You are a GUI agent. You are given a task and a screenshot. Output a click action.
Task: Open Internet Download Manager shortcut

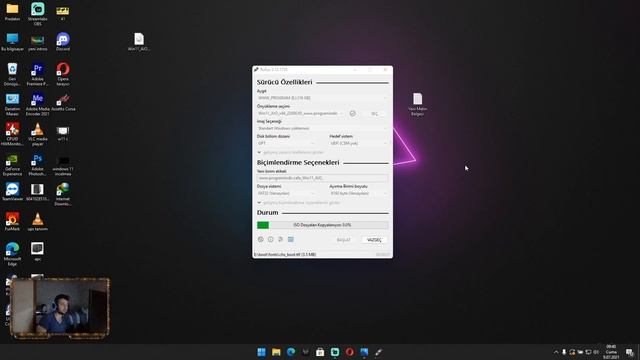[x=63, y=194]
